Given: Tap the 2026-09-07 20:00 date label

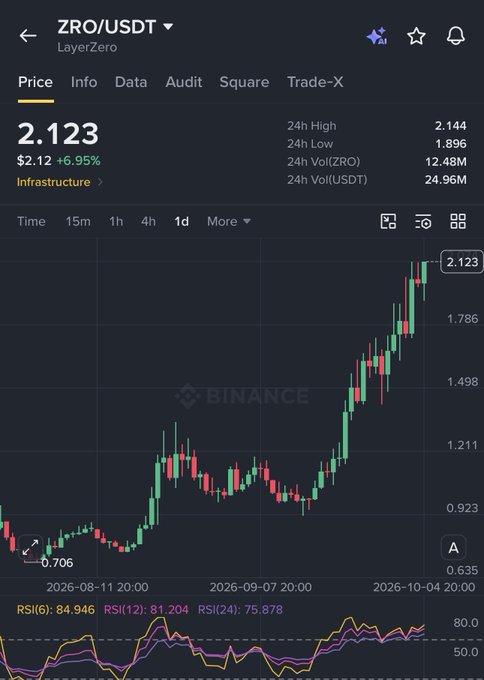Looking at the screenshot, I should [261, 587].
